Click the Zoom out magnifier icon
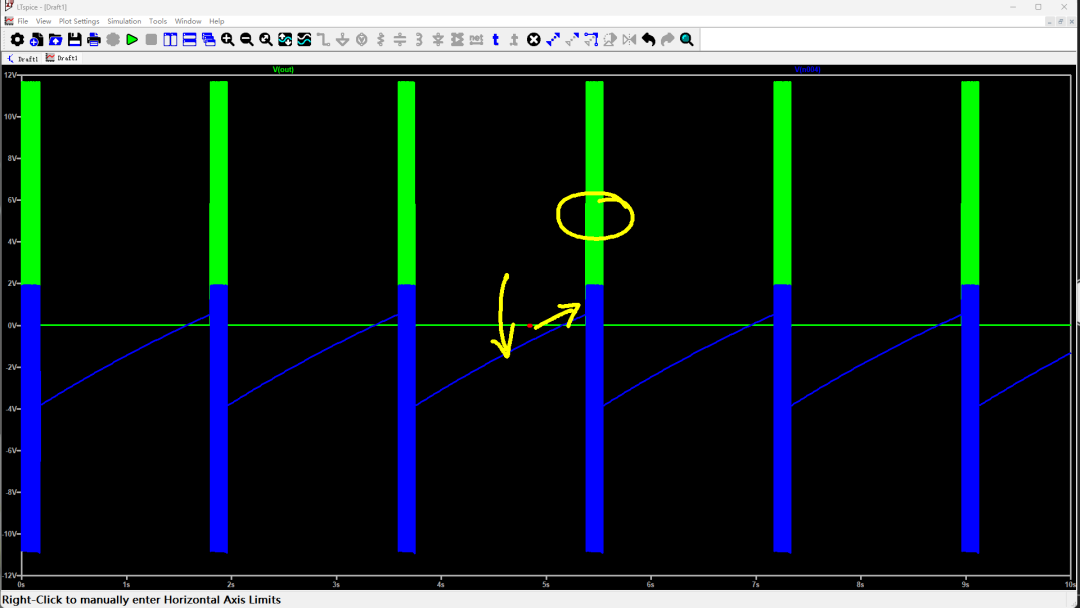The image size is (1080, 608). (247, 39)
